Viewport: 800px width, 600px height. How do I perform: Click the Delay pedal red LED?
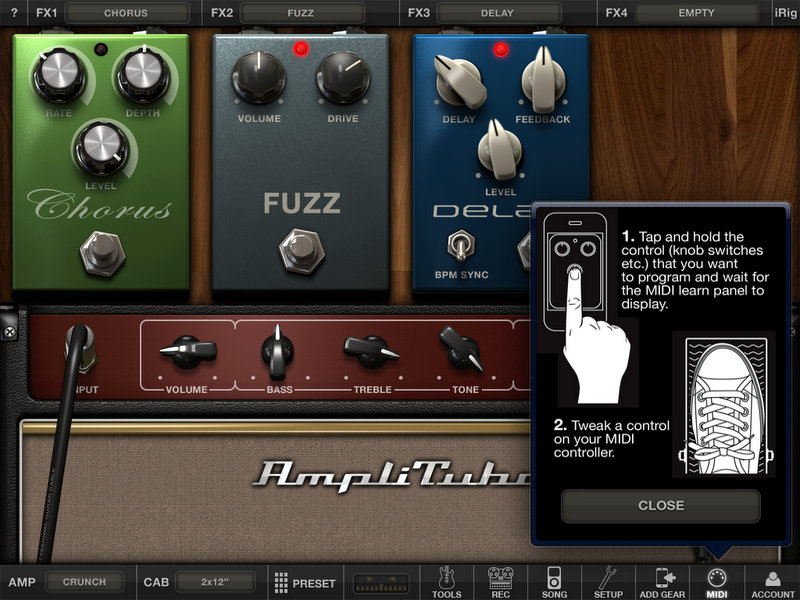pos(501,49)
